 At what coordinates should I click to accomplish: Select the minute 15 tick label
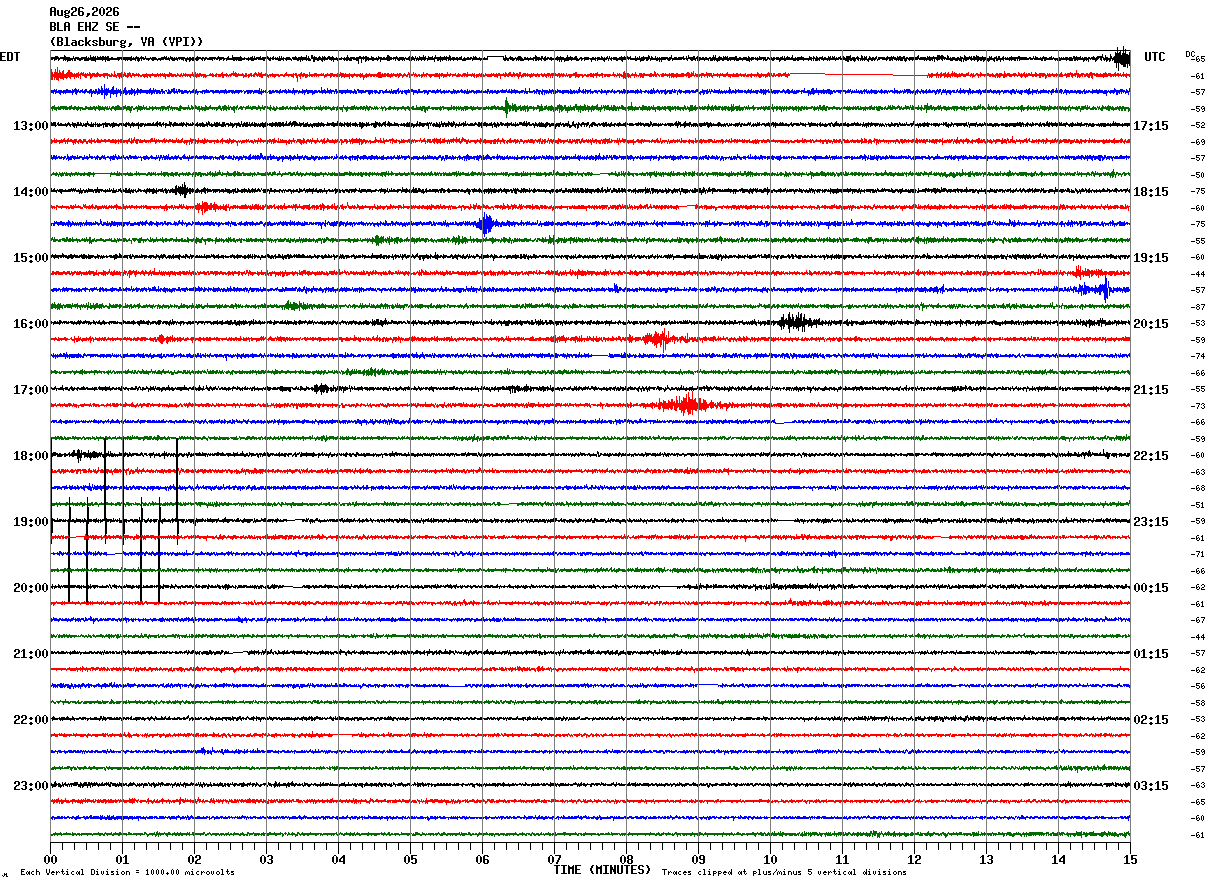coord(1130,859)
